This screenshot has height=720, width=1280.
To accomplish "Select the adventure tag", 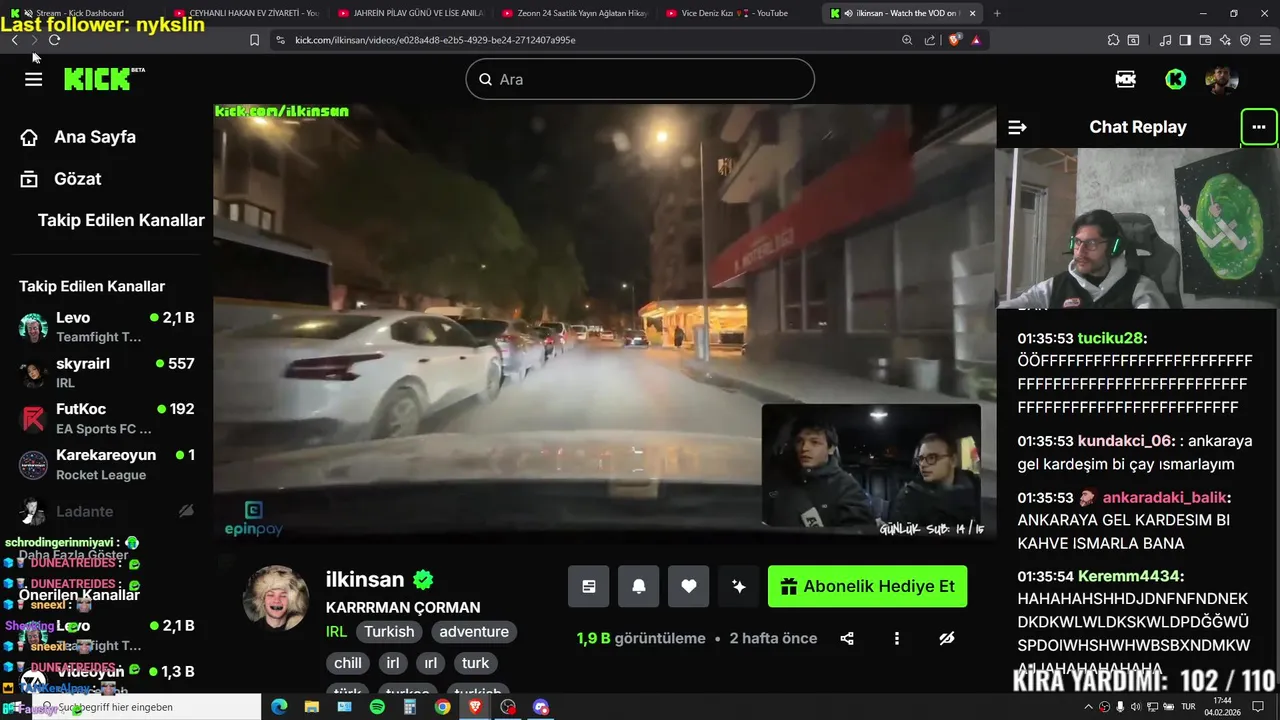I will (474, 632).
